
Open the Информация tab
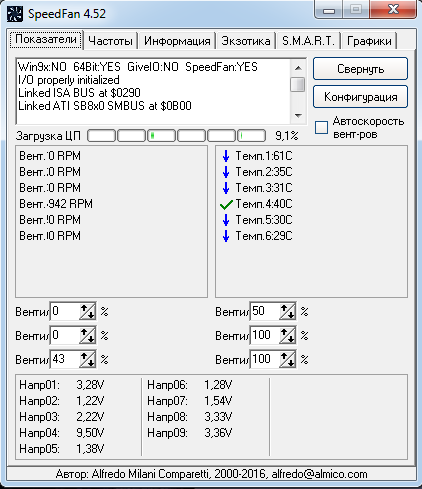click(x=177, y=41)
